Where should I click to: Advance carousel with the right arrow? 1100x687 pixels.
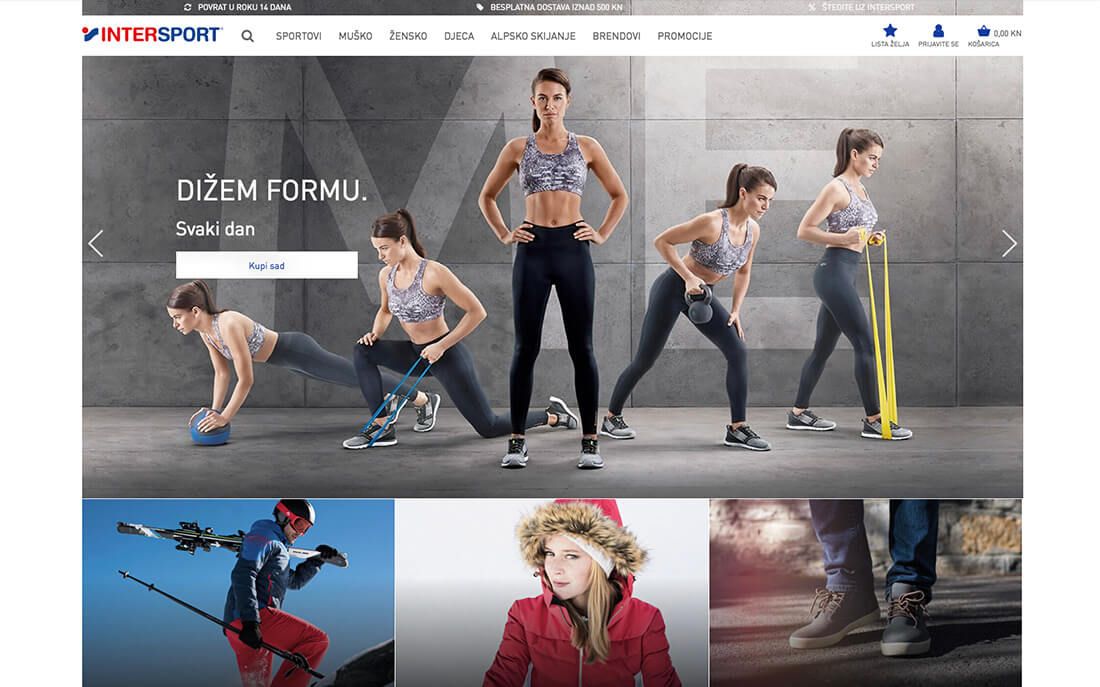[x=1009, y=243]
